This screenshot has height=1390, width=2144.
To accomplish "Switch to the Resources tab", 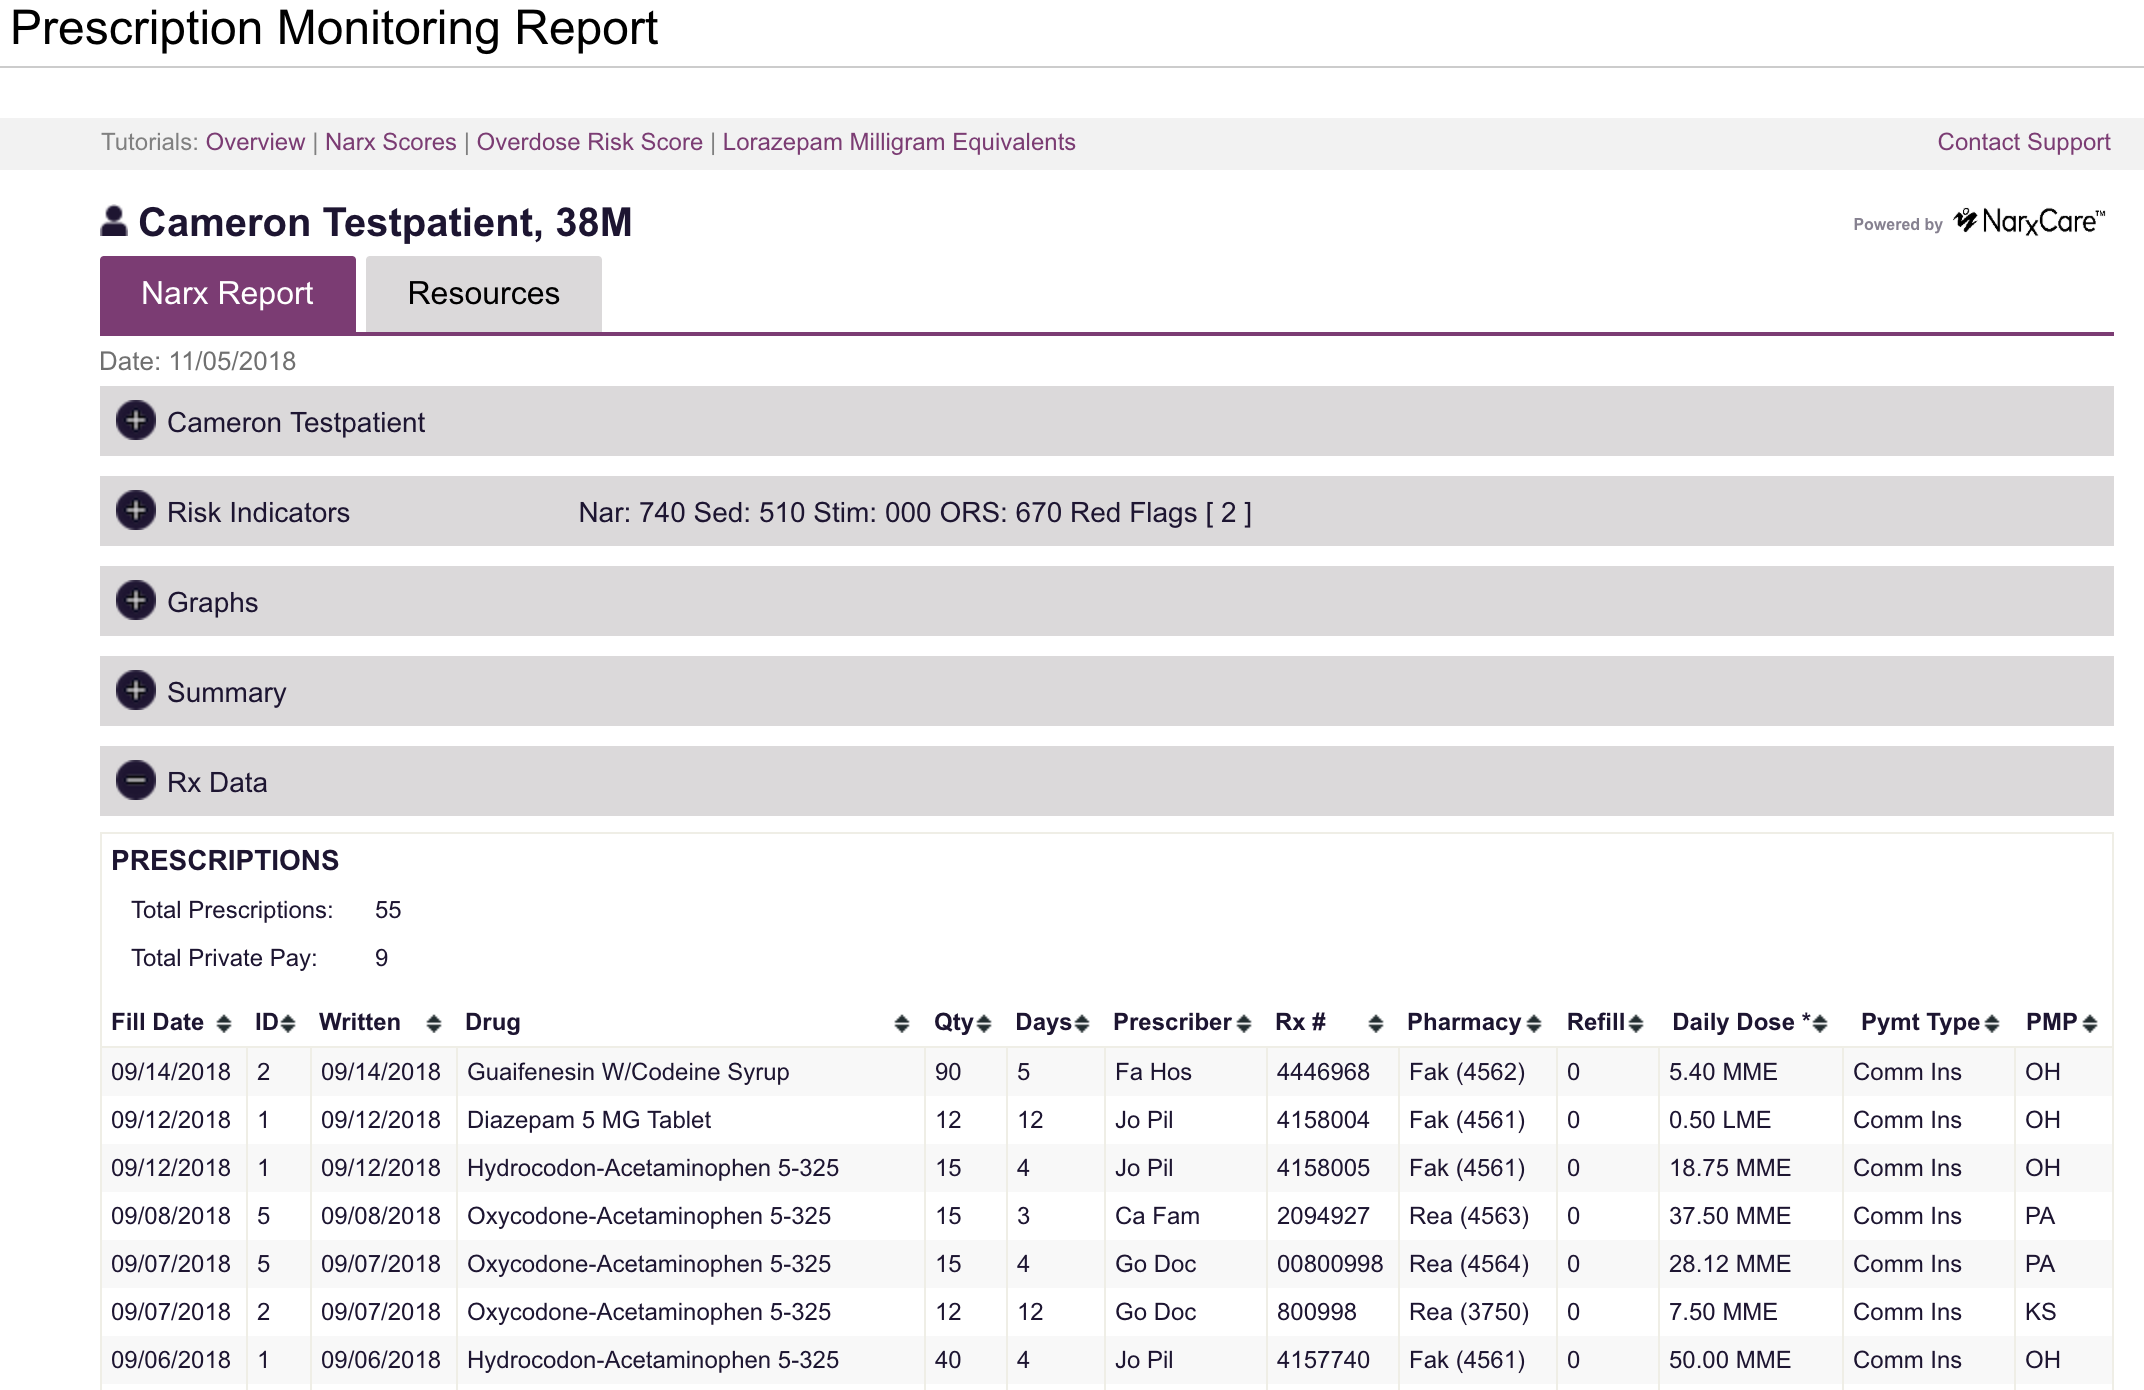I will (x=483, y=293).
